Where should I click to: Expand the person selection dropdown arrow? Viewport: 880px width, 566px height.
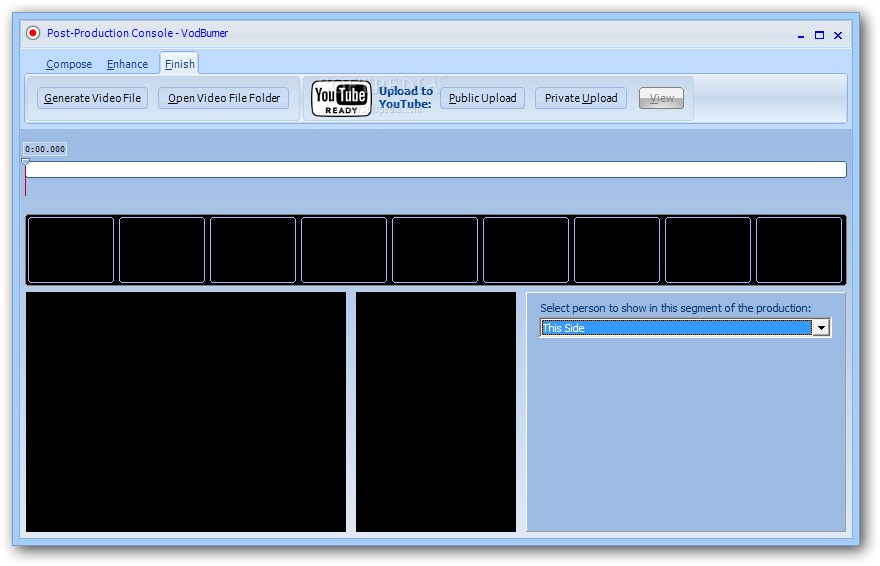[x=821, y=328]
